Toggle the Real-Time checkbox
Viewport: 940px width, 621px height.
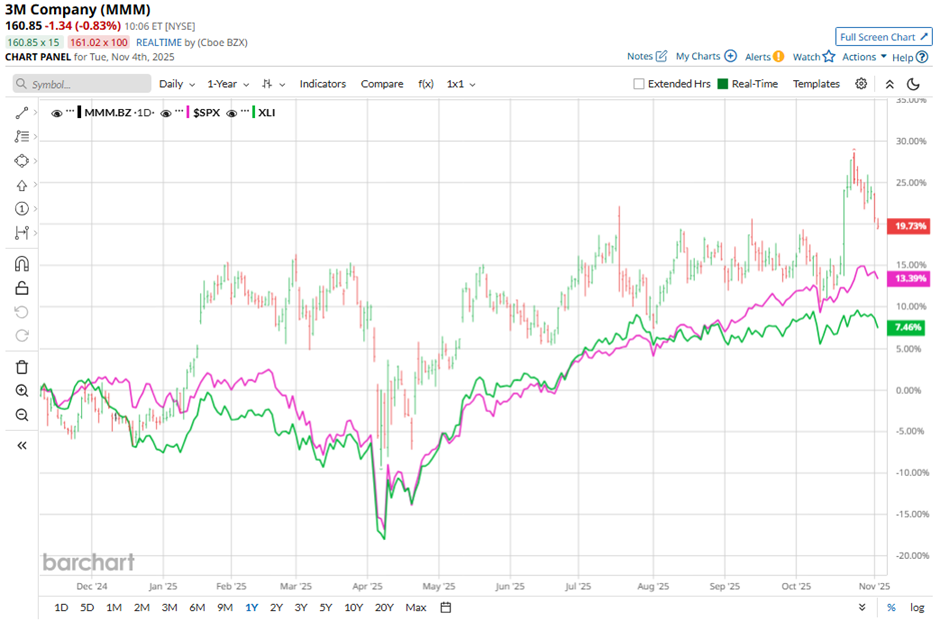[x=723, y=84]
